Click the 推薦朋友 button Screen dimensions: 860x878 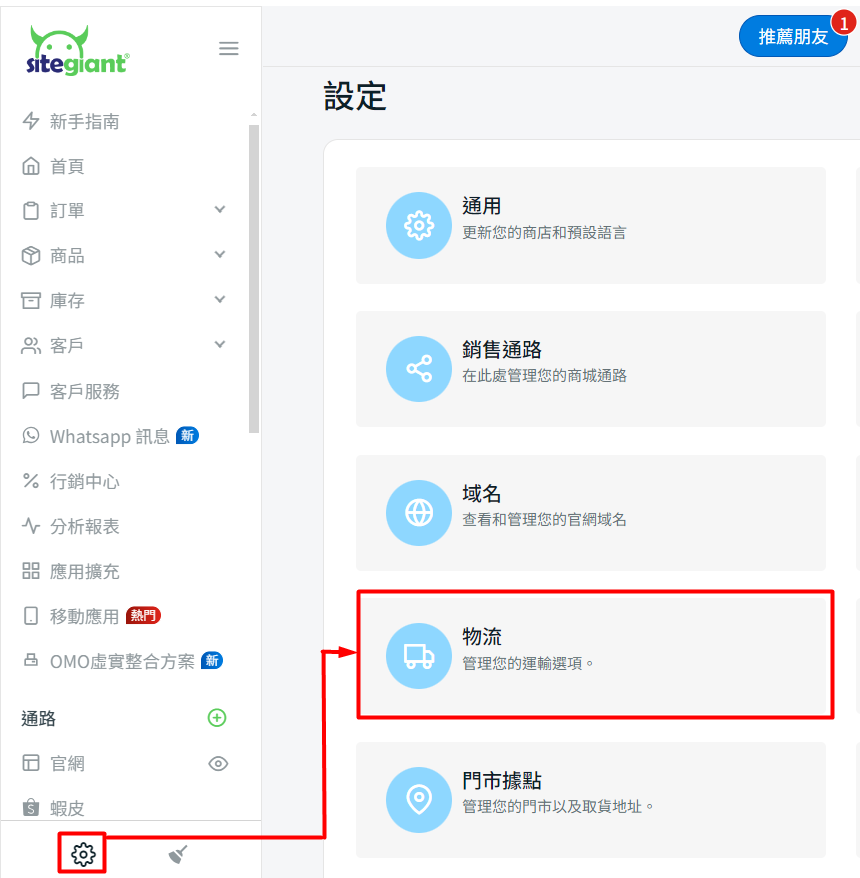(793, 36)
